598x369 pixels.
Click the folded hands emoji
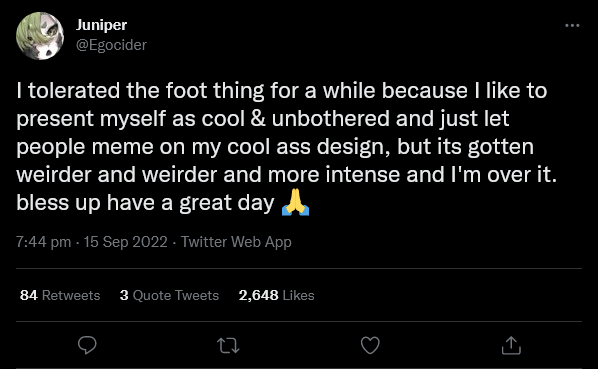point(295,203)
